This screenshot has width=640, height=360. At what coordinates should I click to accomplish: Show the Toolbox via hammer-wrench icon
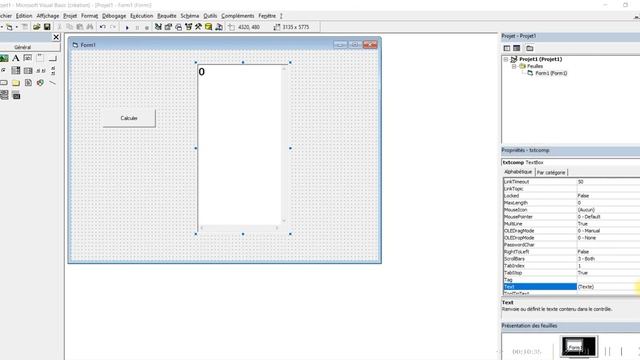pos(198,27)
